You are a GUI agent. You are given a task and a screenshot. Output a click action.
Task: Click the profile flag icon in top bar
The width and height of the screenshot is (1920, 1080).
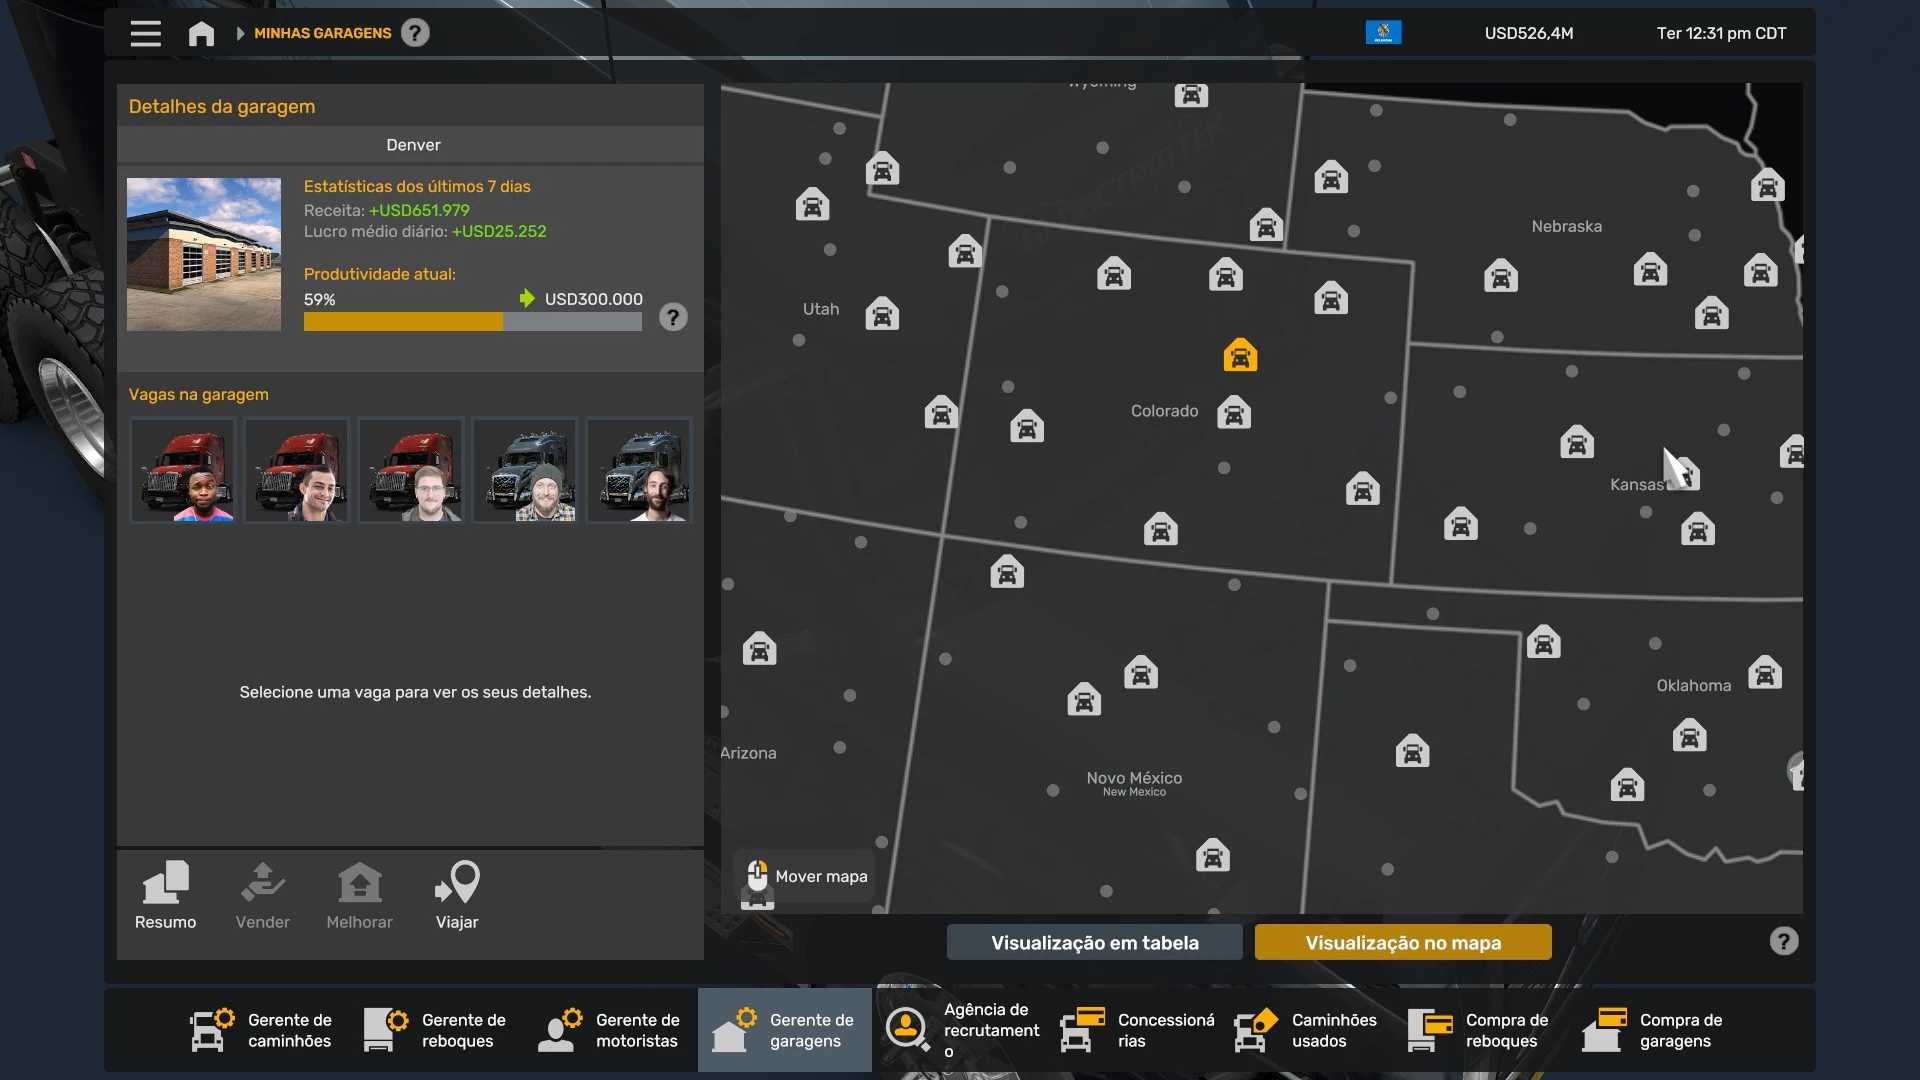1383,33
